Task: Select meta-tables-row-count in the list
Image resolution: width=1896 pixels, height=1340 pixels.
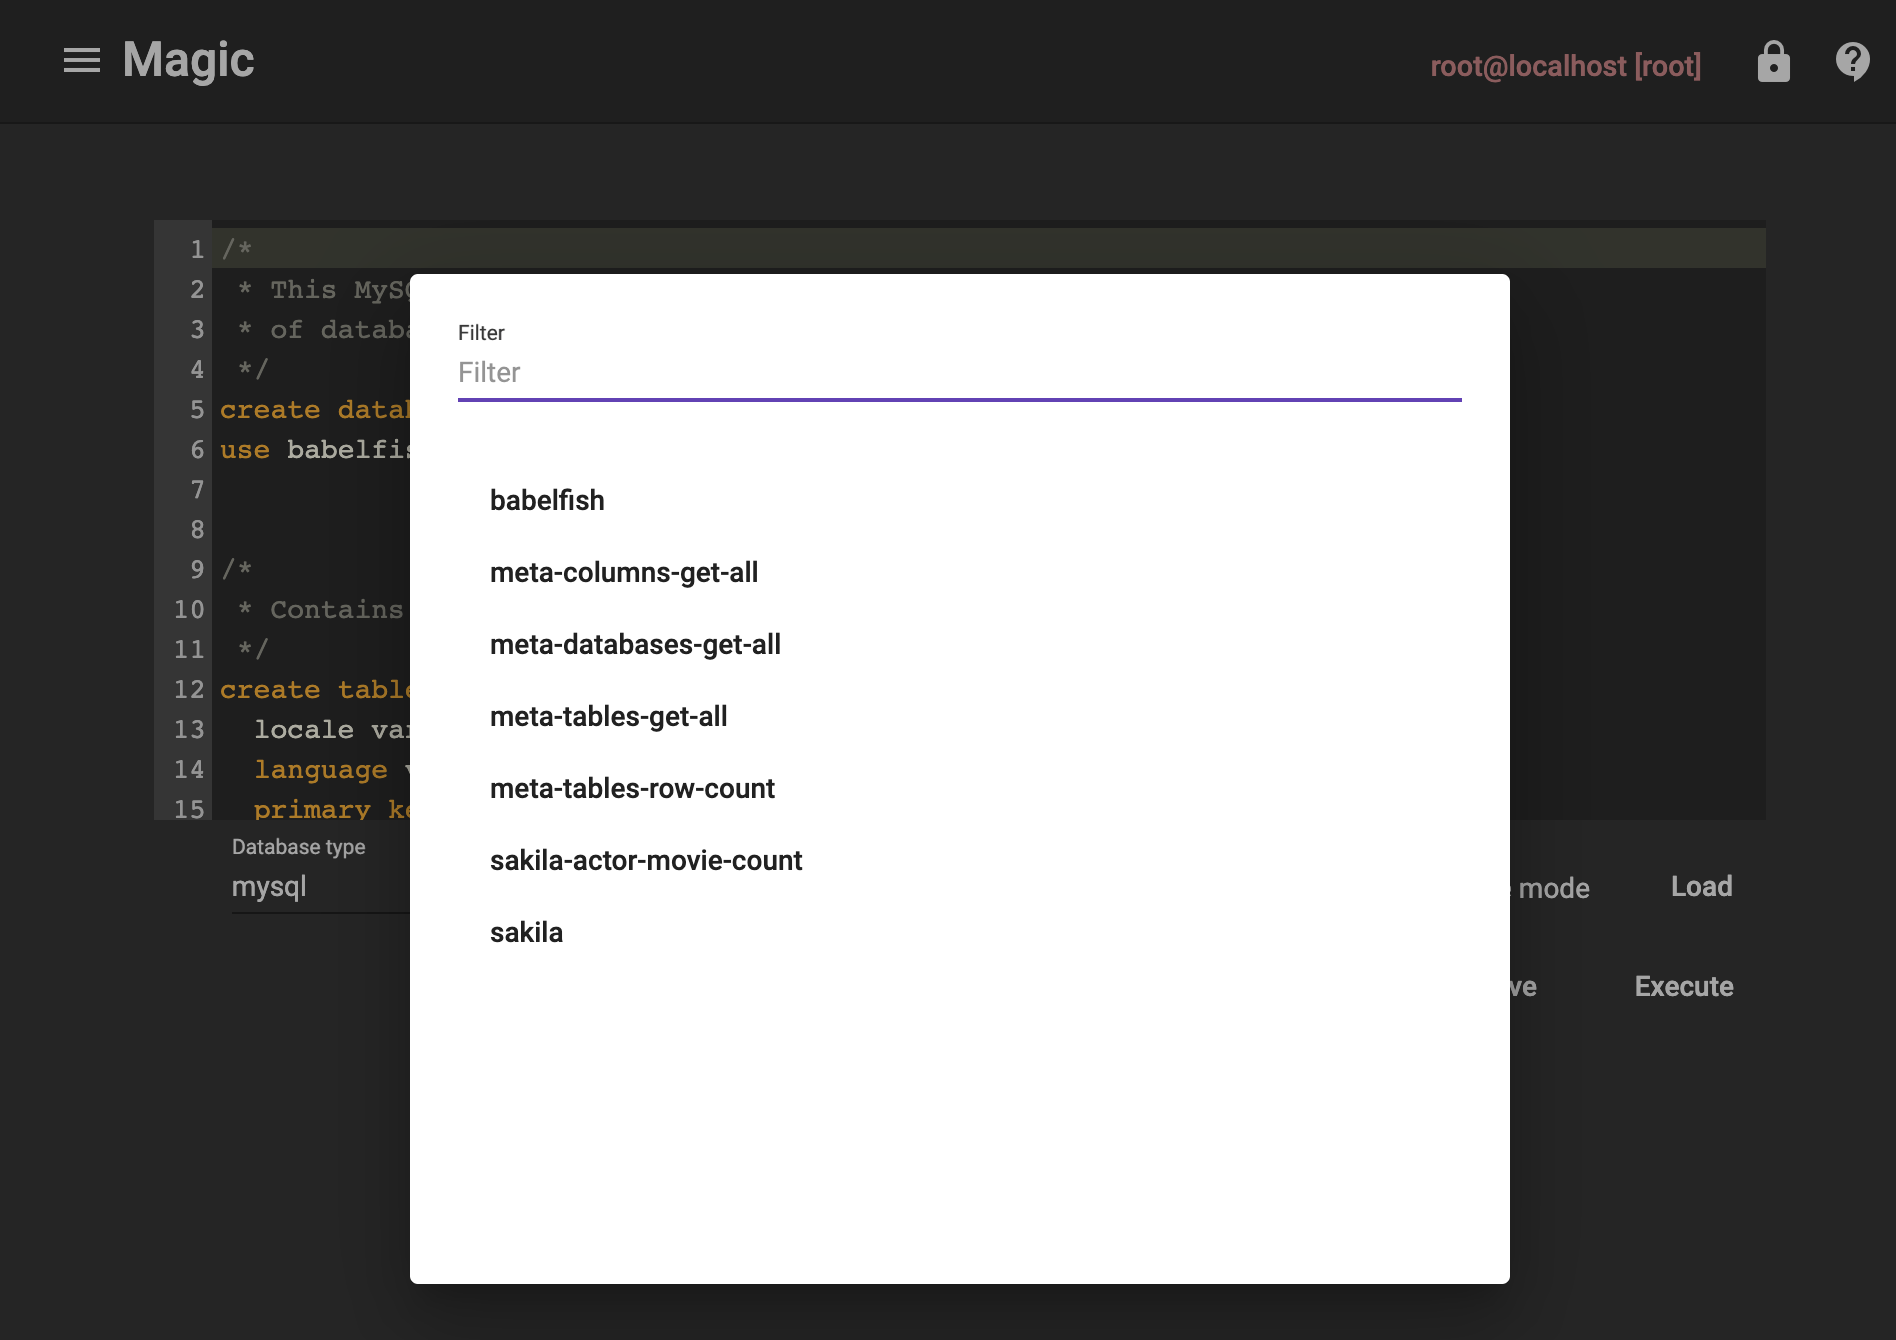Action: tap(632, 788)
